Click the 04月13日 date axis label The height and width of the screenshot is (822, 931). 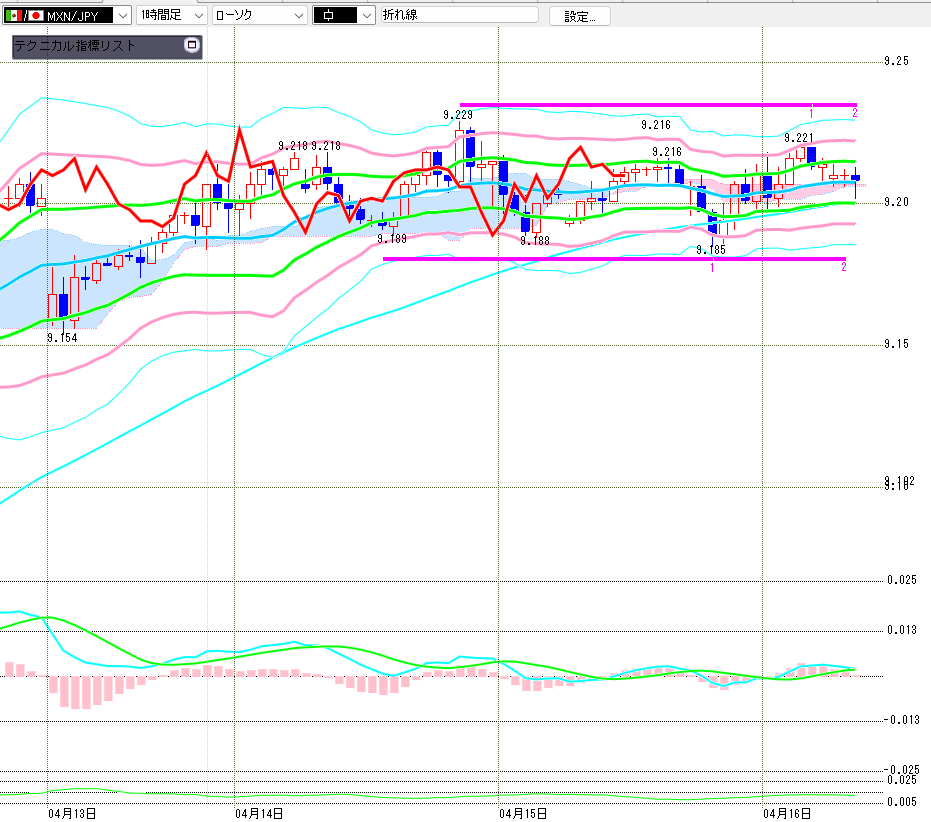click(x=73, y=813)
